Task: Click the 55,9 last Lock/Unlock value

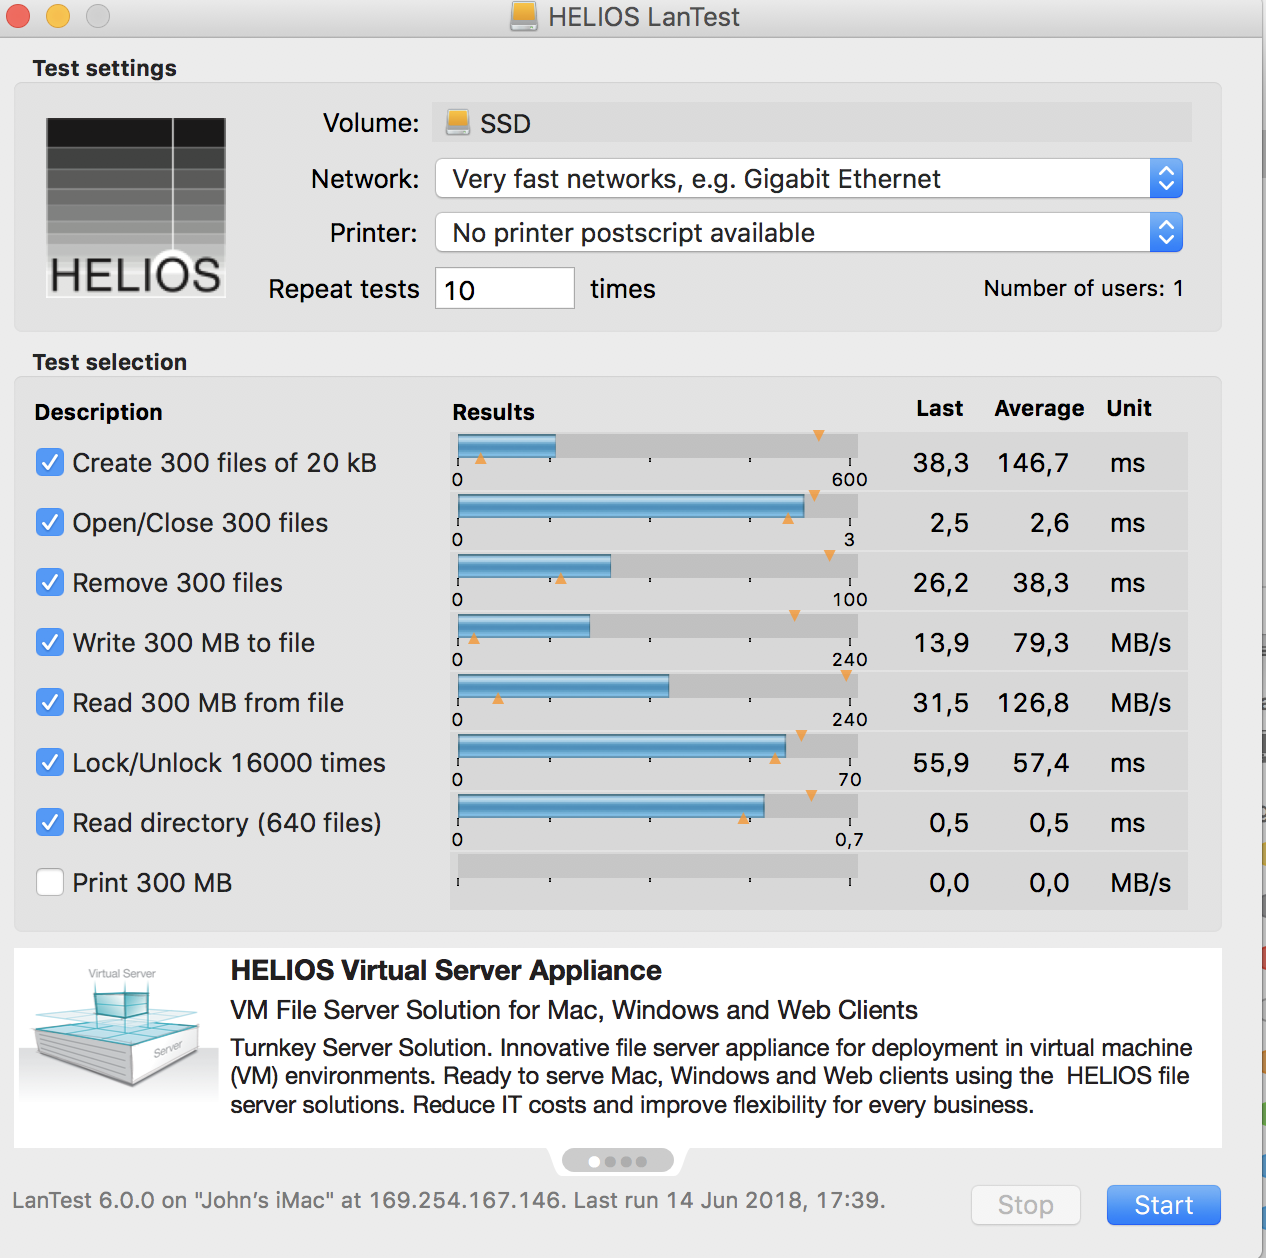Action: pos(941,763)
